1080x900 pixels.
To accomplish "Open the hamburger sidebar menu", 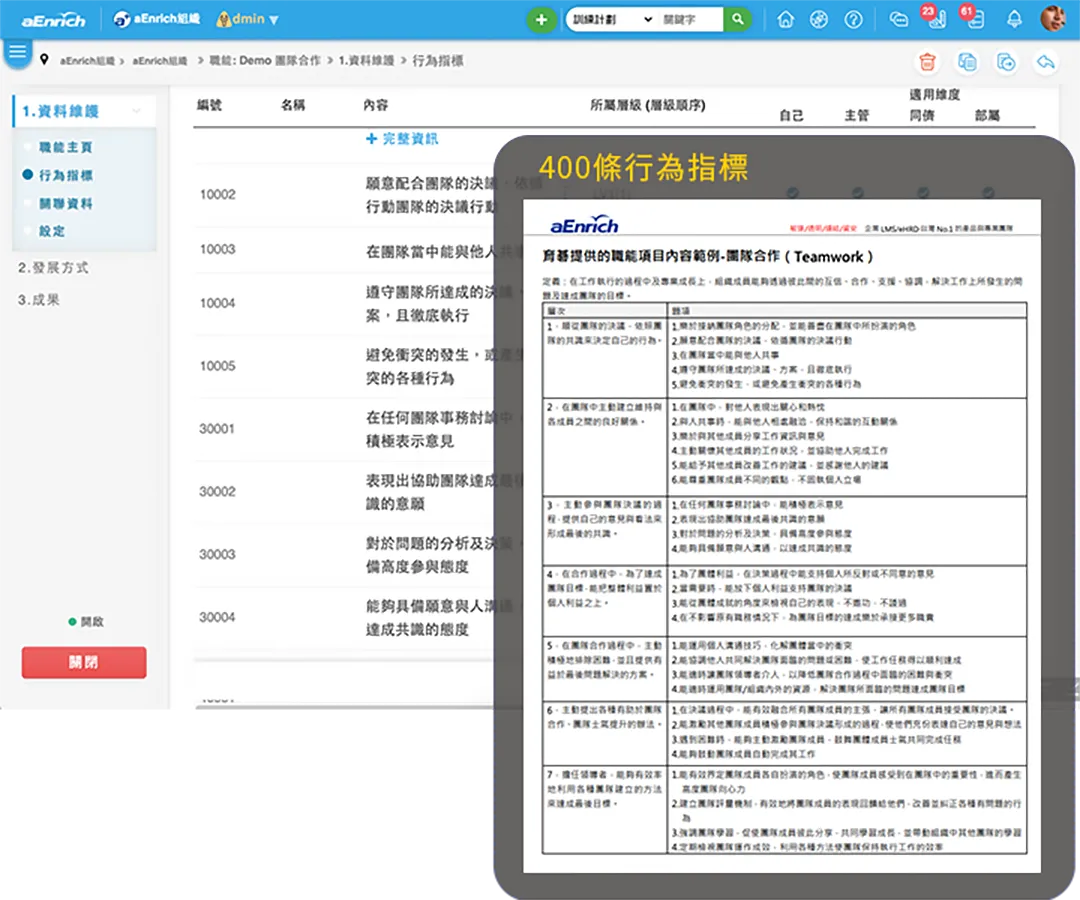I will coord(17,52).
